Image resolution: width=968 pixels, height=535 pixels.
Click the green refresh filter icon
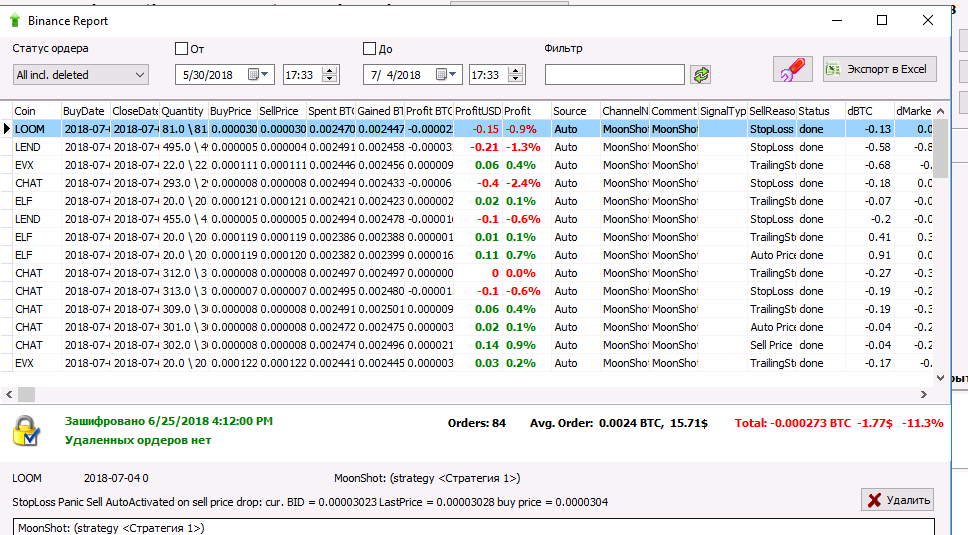click(701, 75)
